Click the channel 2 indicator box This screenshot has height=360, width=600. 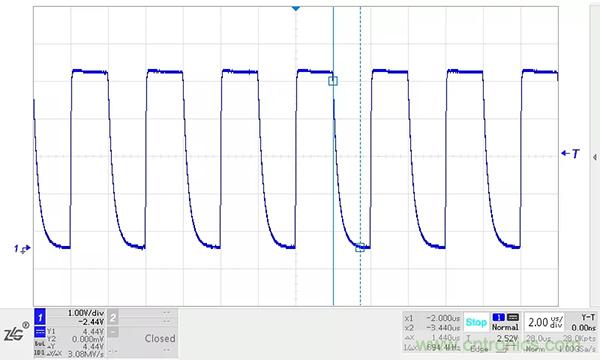point(113,317)
